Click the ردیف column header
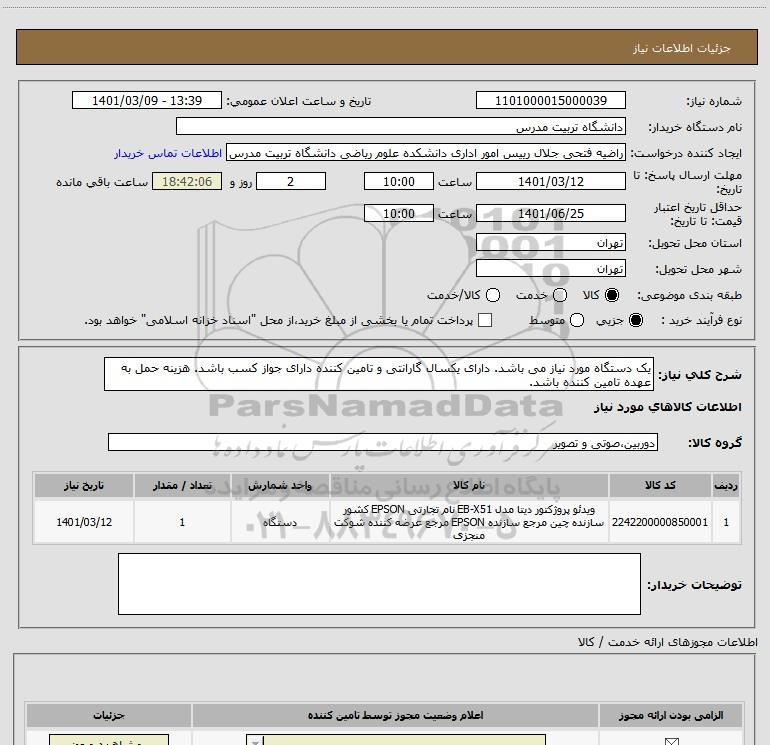The image size is (770, 745). coord(726,486)
